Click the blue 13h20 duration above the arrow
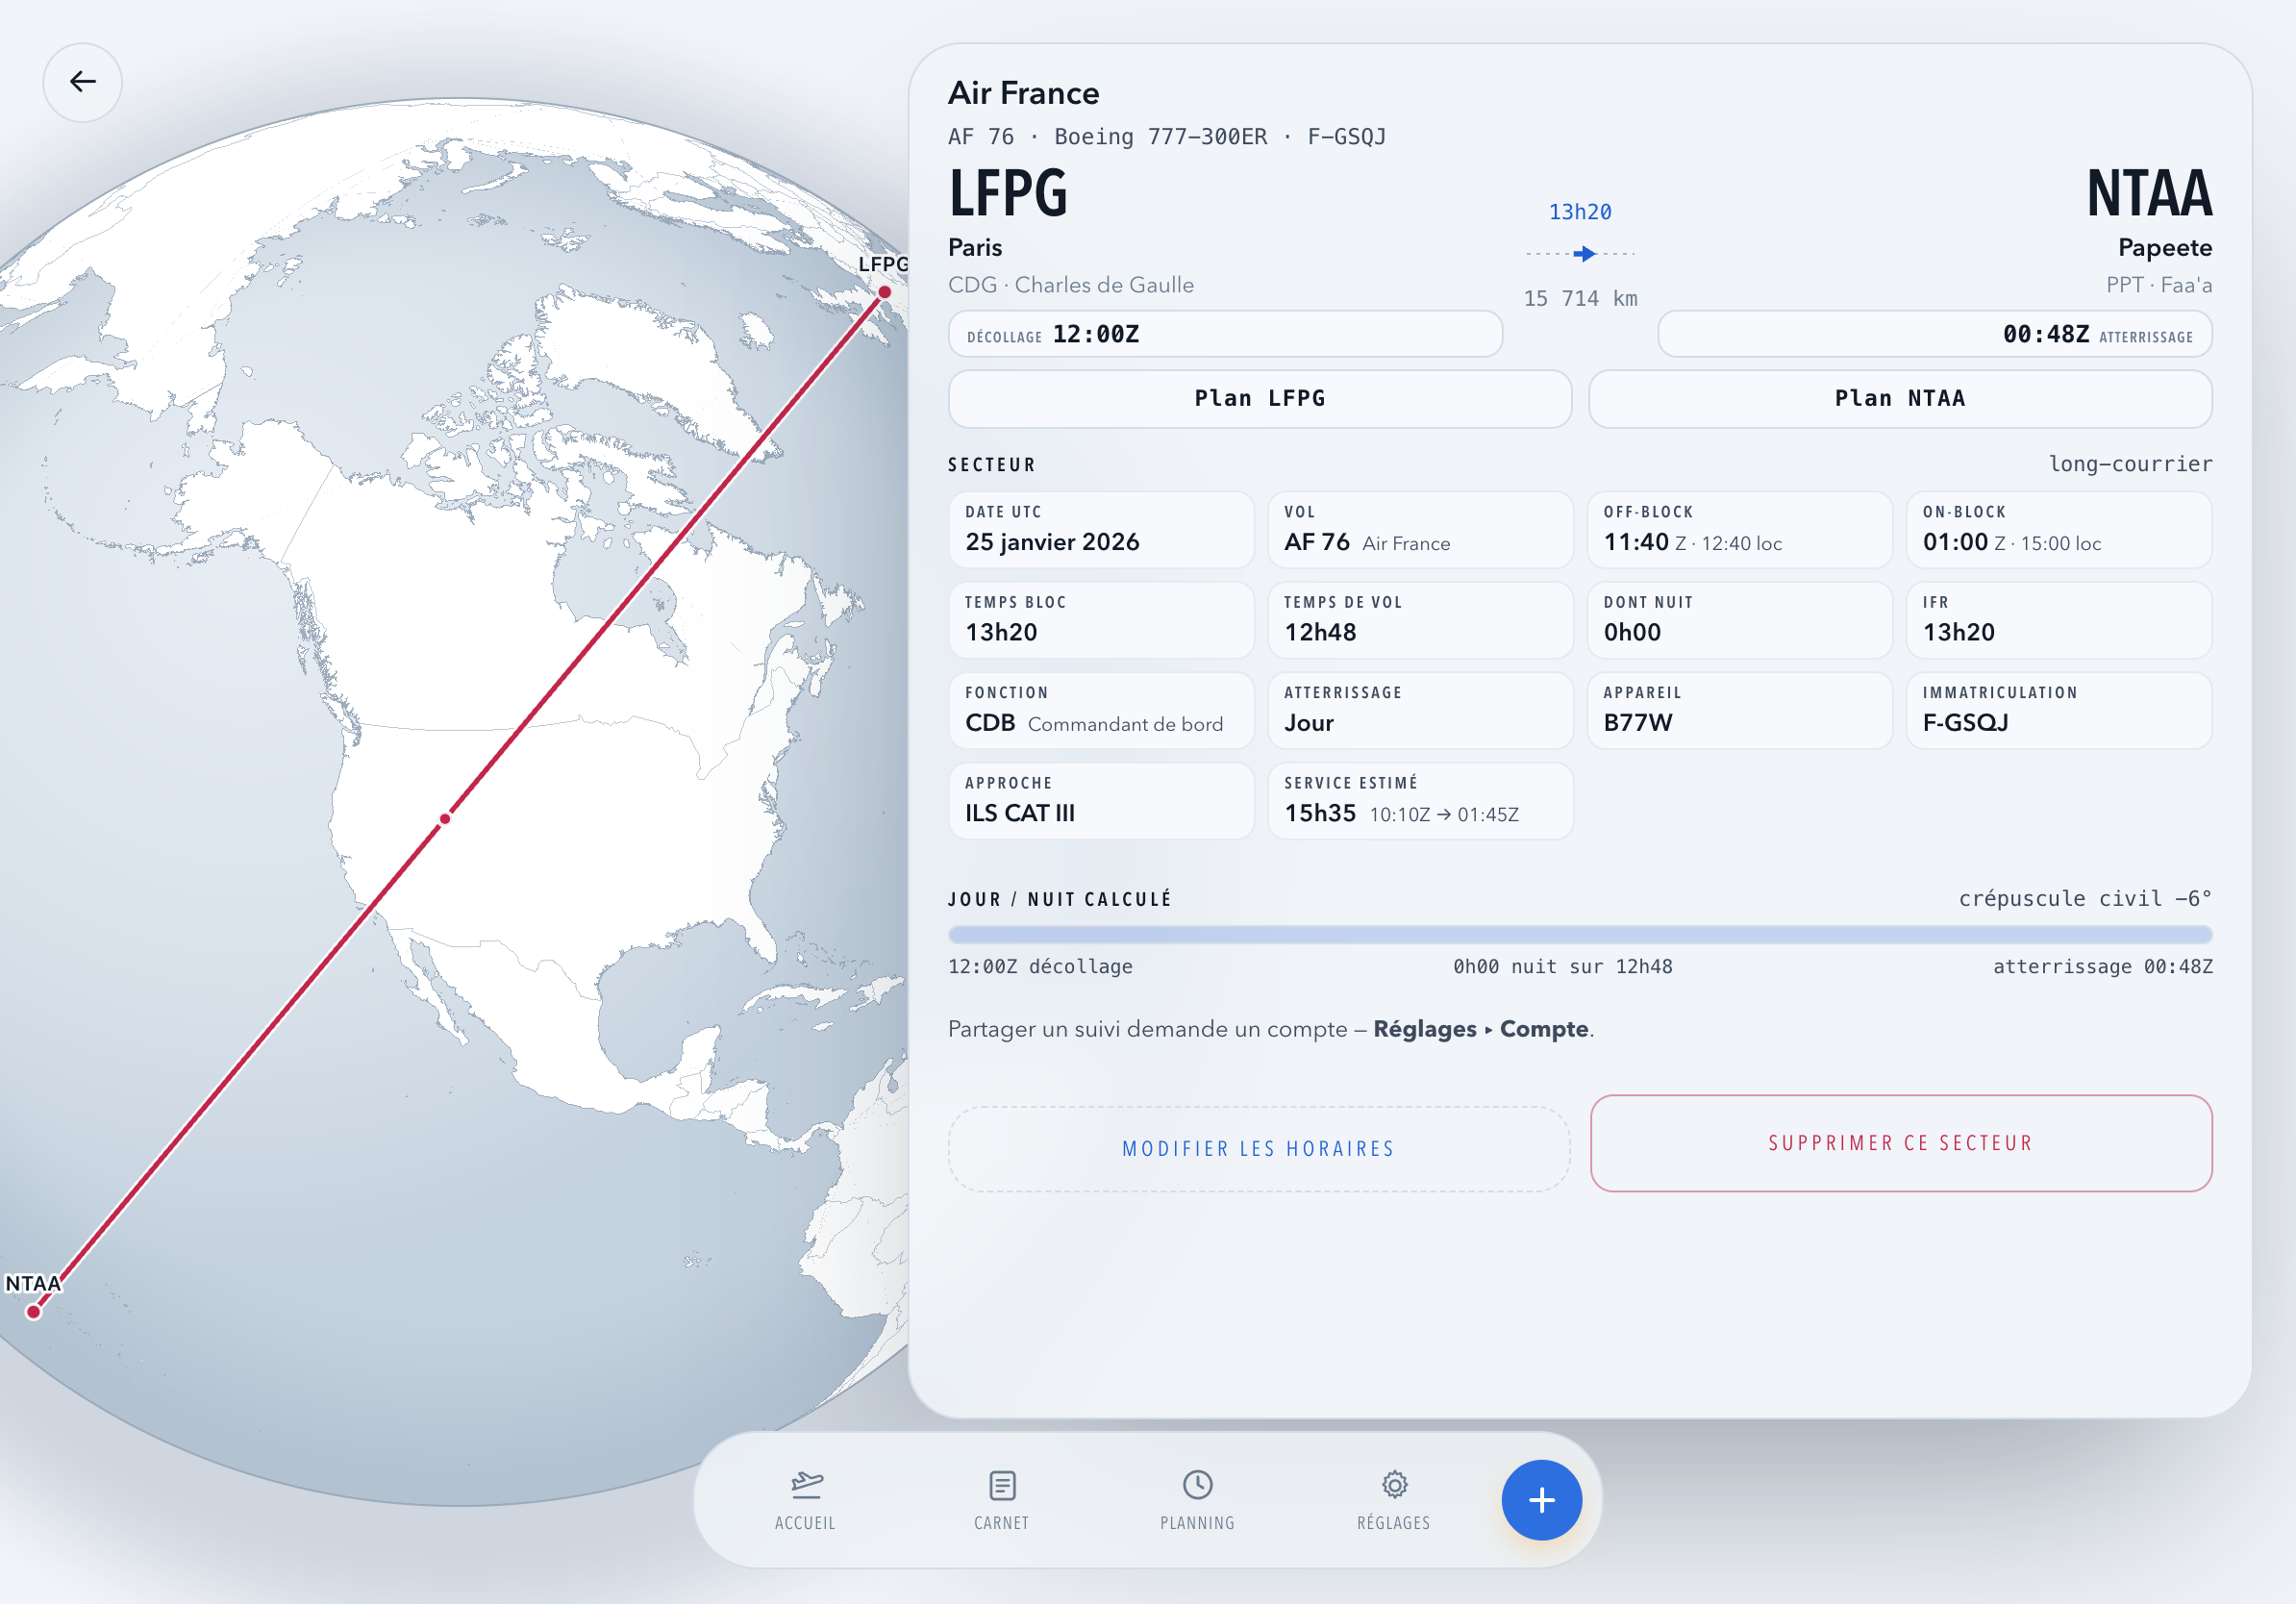Image resolution: width=2296 pixels, height=1604 pixels. click(1580, 212)
